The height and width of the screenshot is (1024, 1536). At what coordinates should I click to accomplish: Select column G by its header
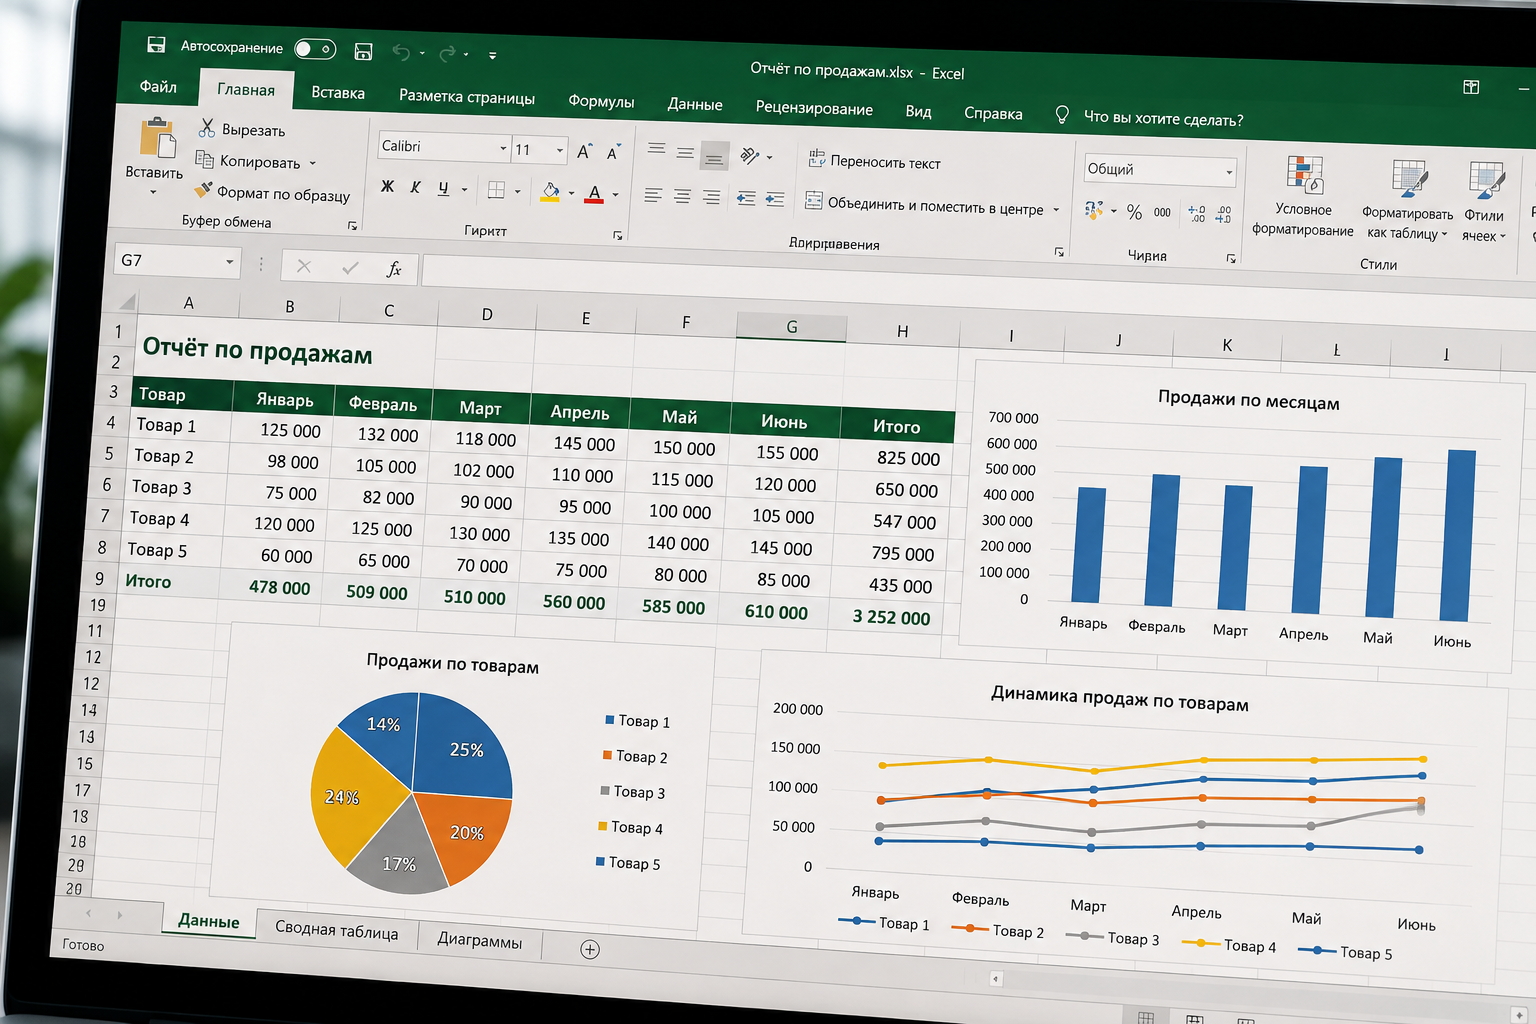coord(792,327)
